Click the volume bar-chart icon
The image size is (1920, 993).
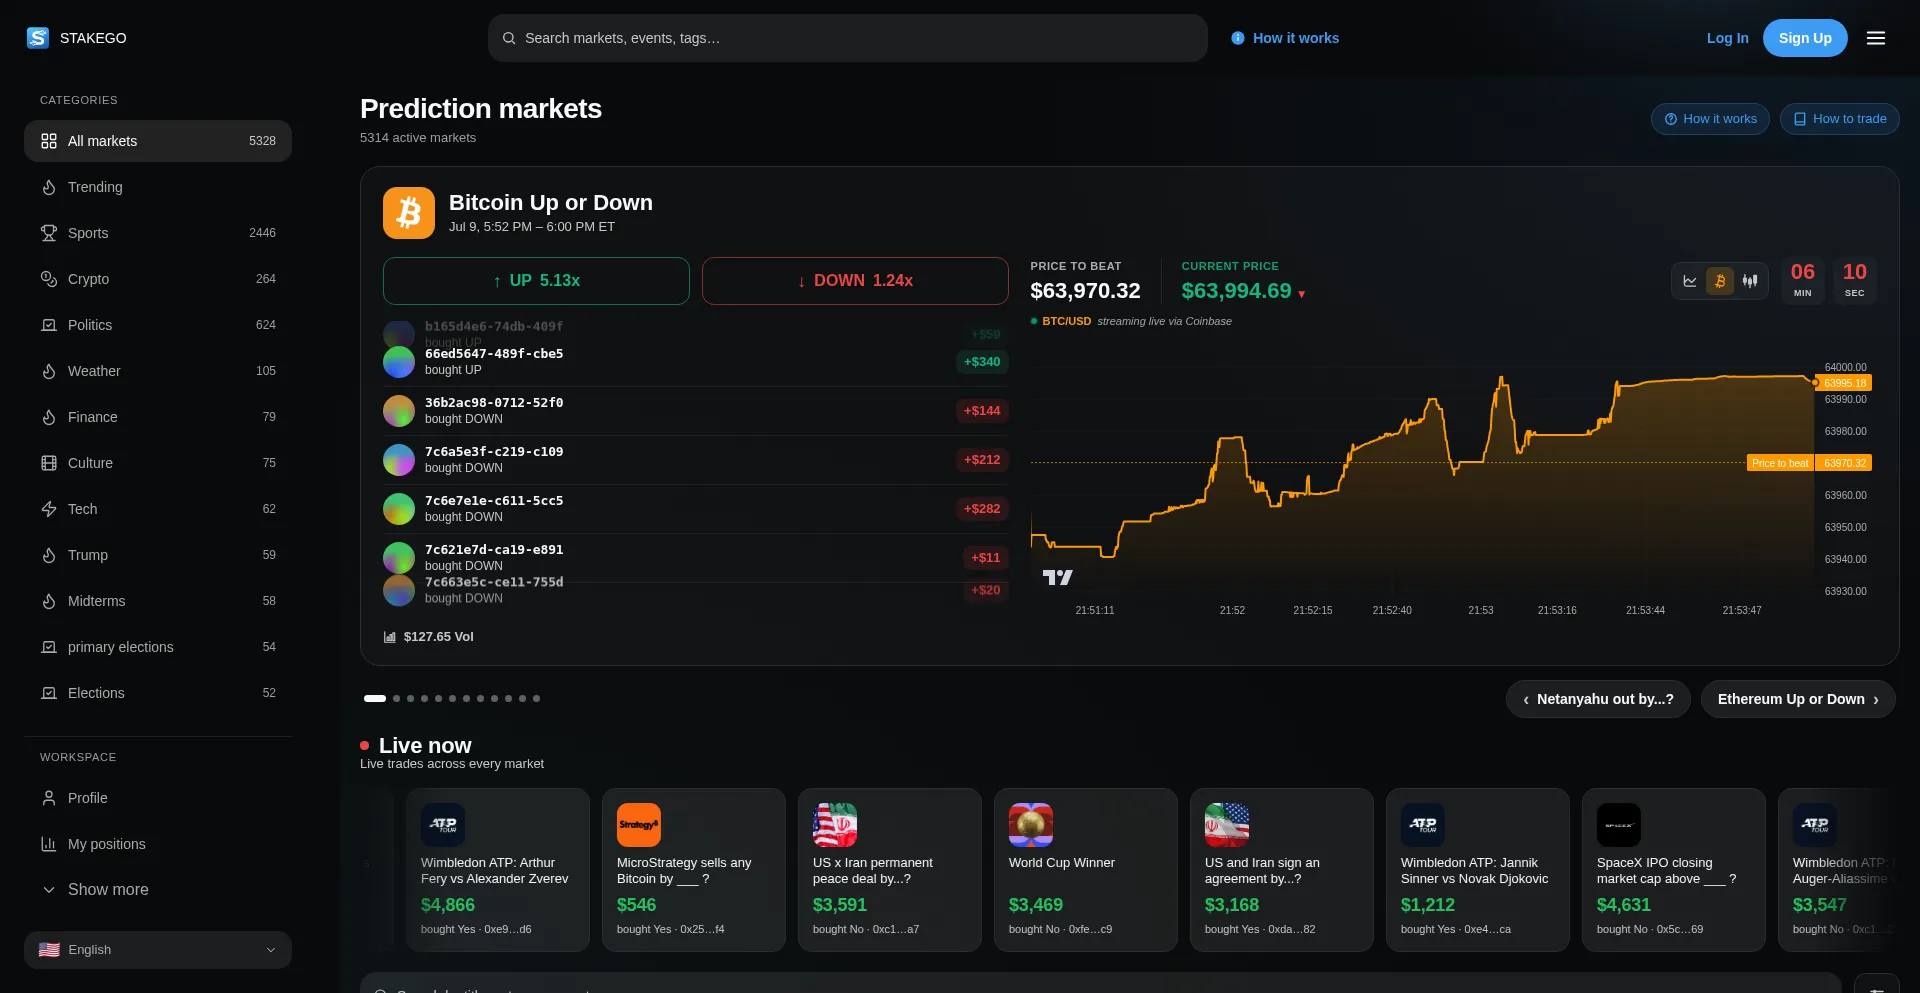pyautogui.click(x=390, y=637)
